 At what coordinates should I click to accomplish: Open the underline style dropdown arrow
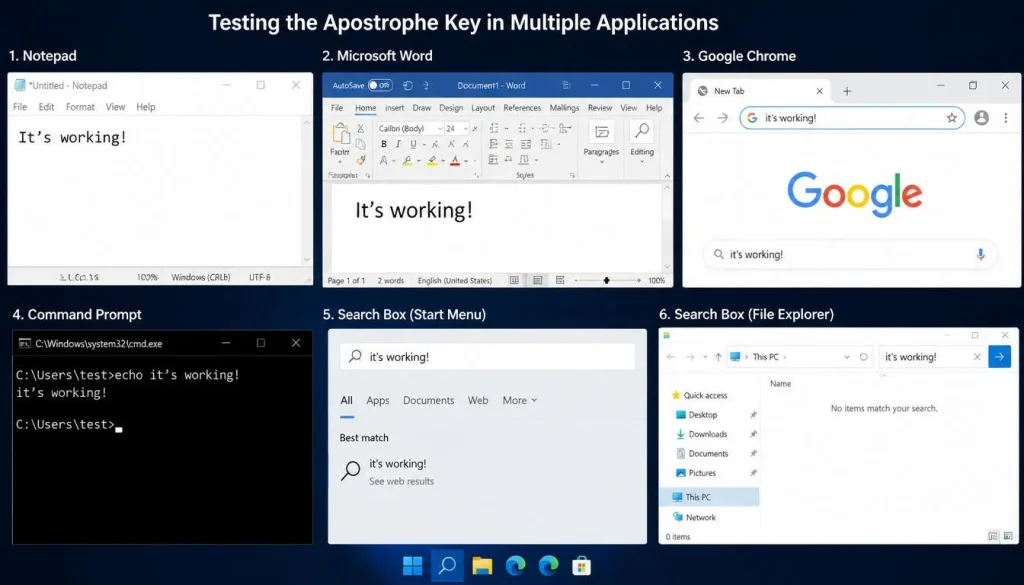(x=423, y=144)
